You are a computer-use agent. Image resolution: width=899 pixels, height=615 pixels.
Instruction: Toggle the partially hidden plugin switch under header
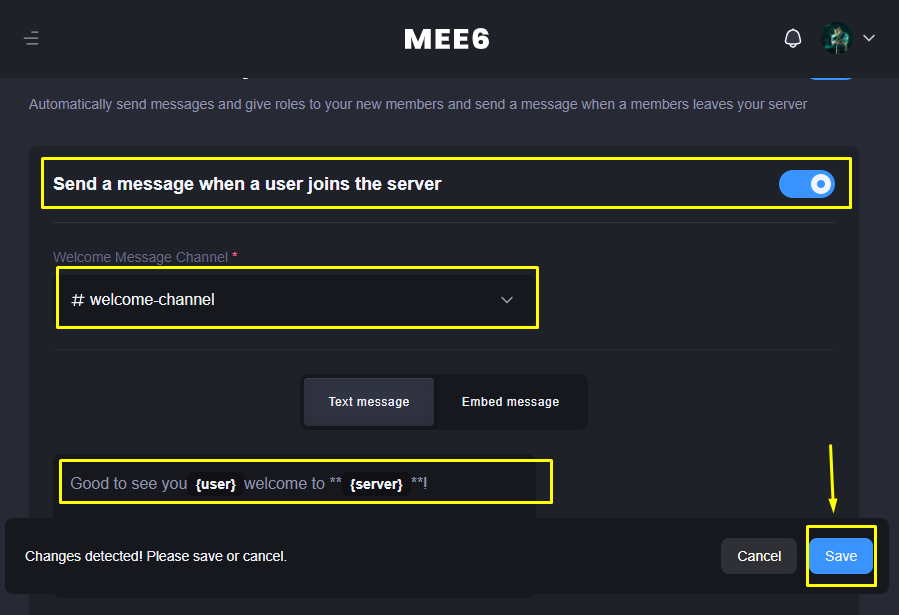click(x=831, y=76)
